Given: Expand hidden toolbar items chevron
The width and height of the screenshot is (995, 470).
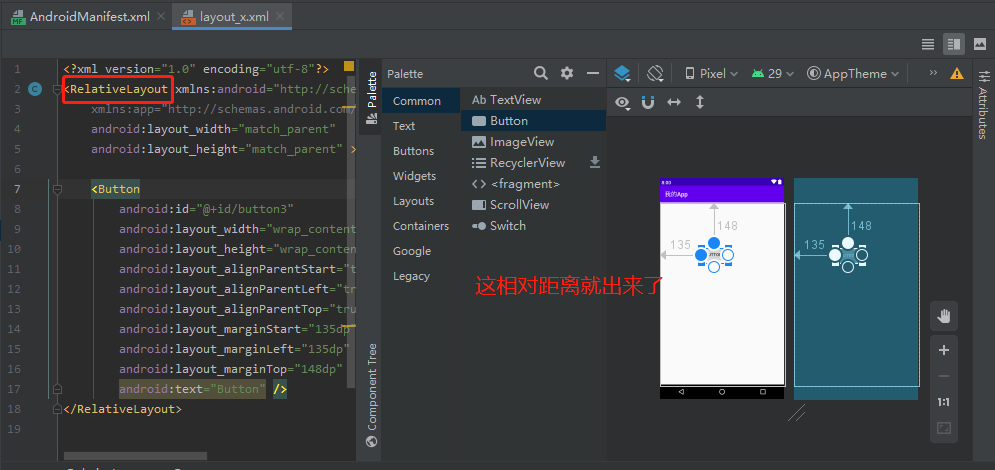Looking at the screenshot, I should [x=933, y=73].
